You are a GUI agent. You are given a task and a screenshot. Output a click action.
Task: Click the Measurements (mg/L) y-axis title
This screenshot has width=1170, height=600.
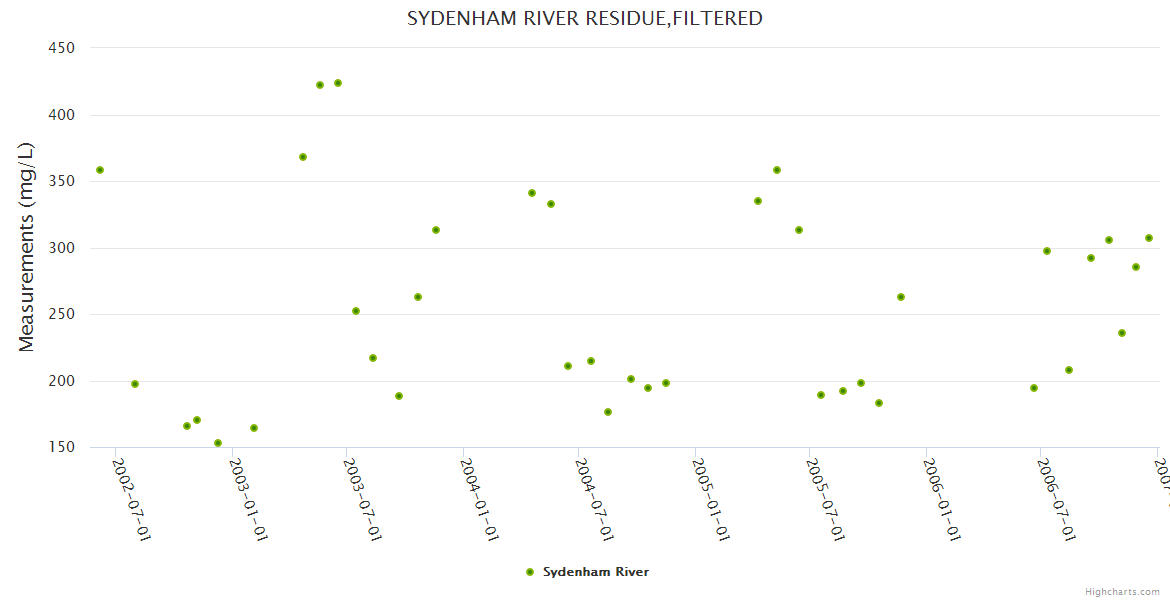(x=27, y=247)
